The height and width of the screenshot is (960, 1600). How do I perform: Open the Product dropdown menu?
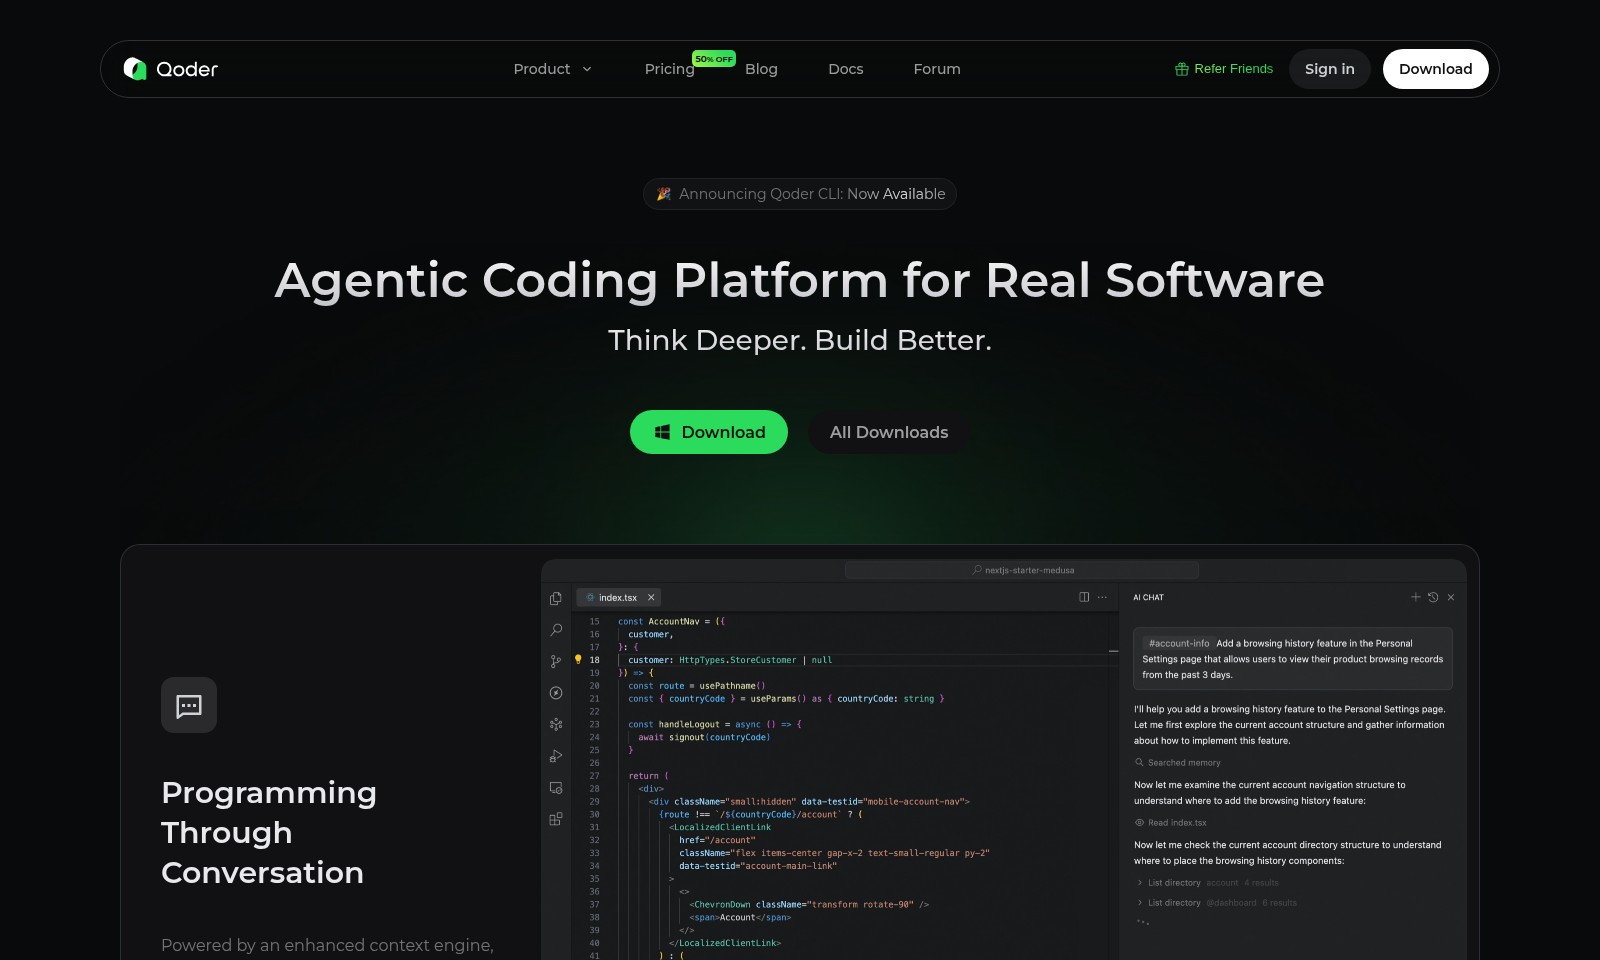(553, 69)
